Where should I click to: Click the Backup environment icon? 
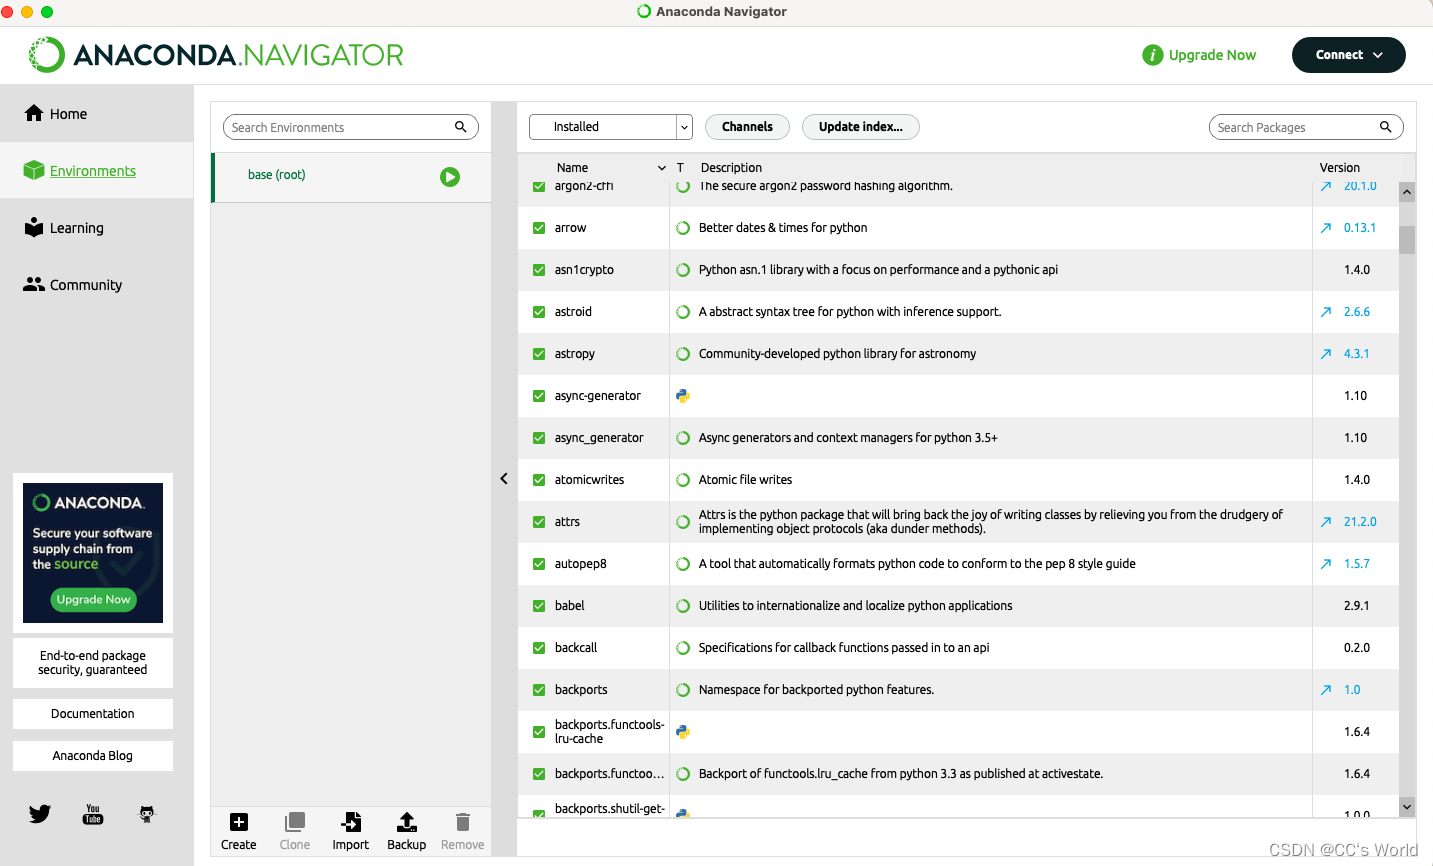click(x=407, y=822)
